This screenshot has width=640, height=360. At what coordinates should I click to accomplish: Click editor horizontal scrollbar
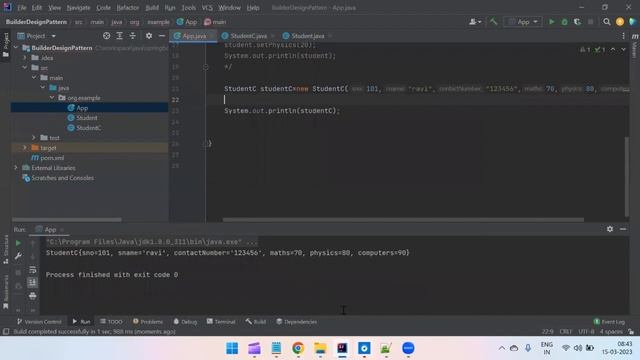tap(403, 220)
